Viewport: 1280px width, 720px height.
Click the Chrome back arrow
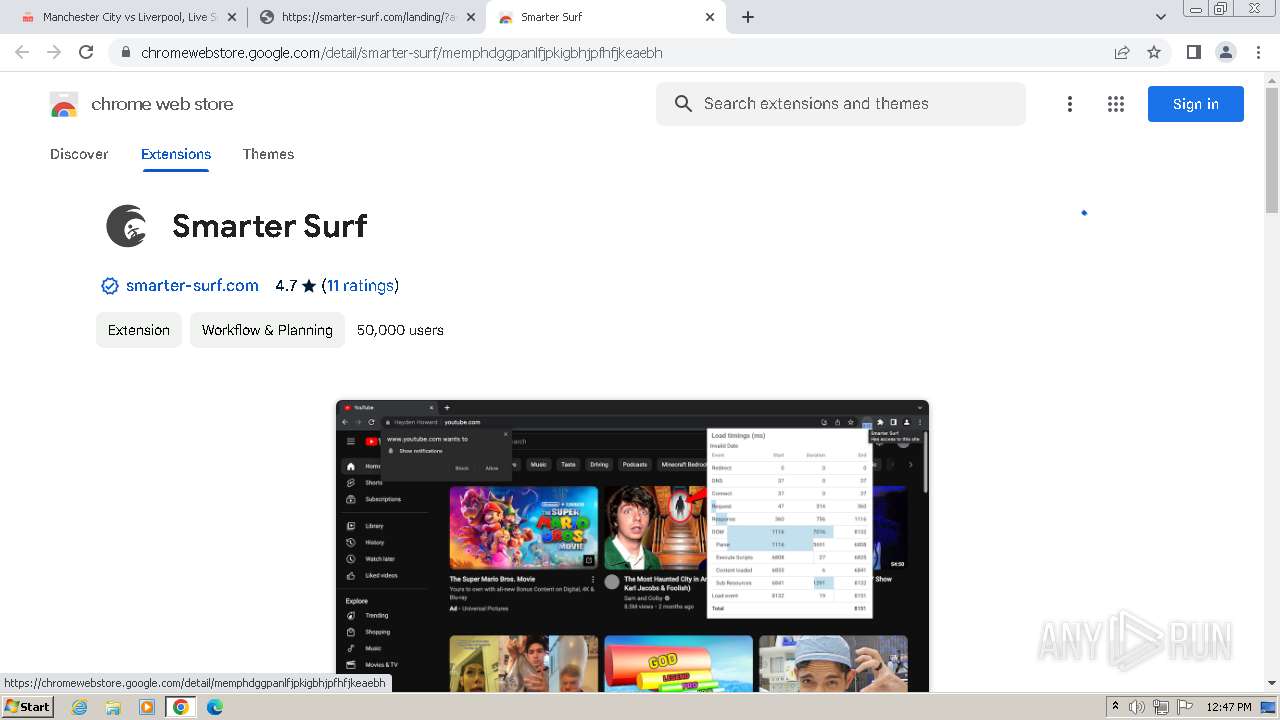pyautogui.click(x=22, y=52)
